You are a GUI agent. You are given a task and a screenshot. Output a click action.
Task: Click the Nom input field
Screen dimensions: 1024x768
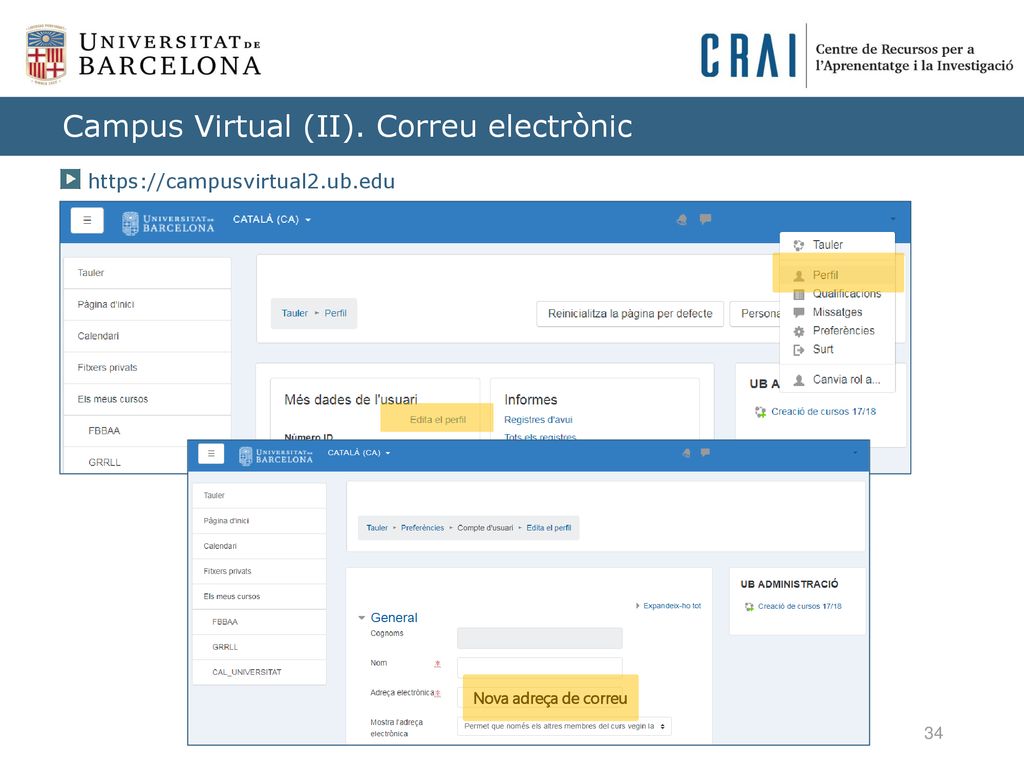coord(539,666)
